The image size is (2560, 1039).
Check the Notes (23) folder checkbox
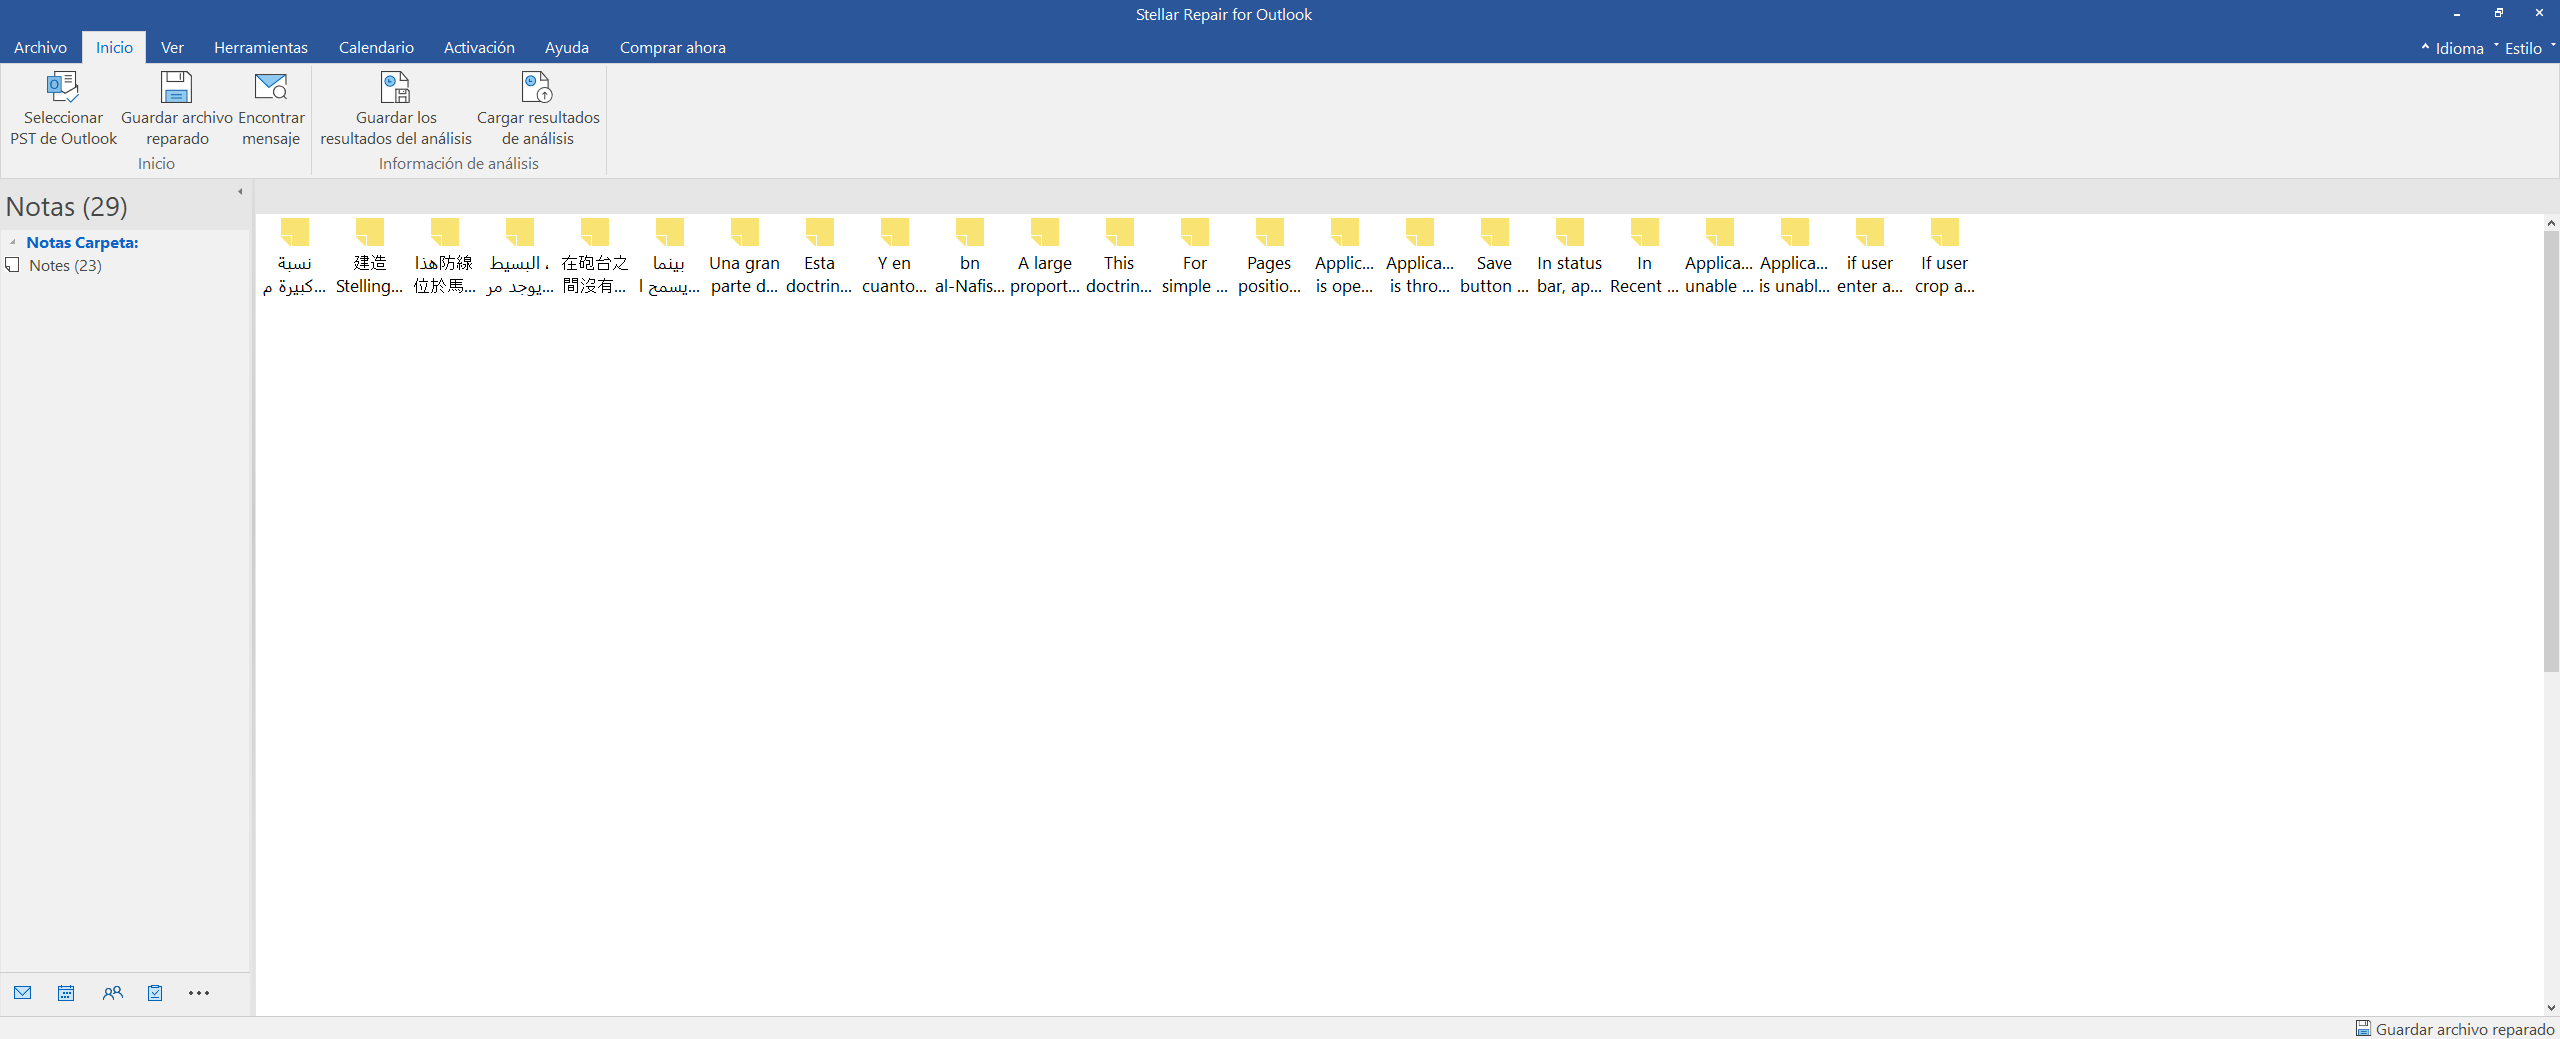pos(13,265)
